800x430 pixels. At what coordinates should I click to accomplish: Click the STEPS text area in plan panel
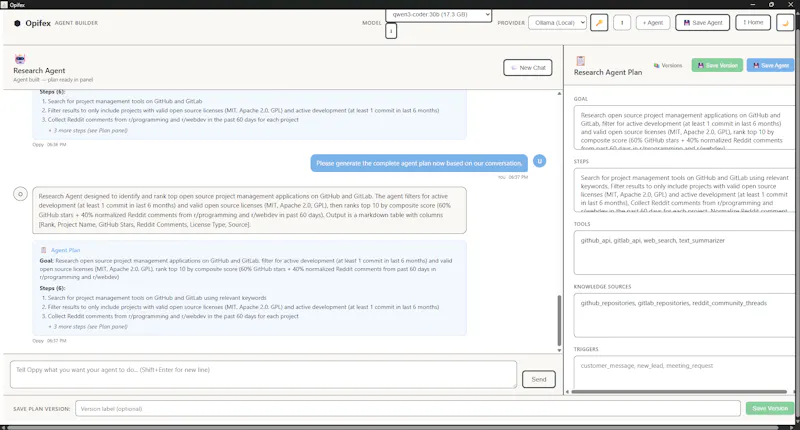click(684, 190)
